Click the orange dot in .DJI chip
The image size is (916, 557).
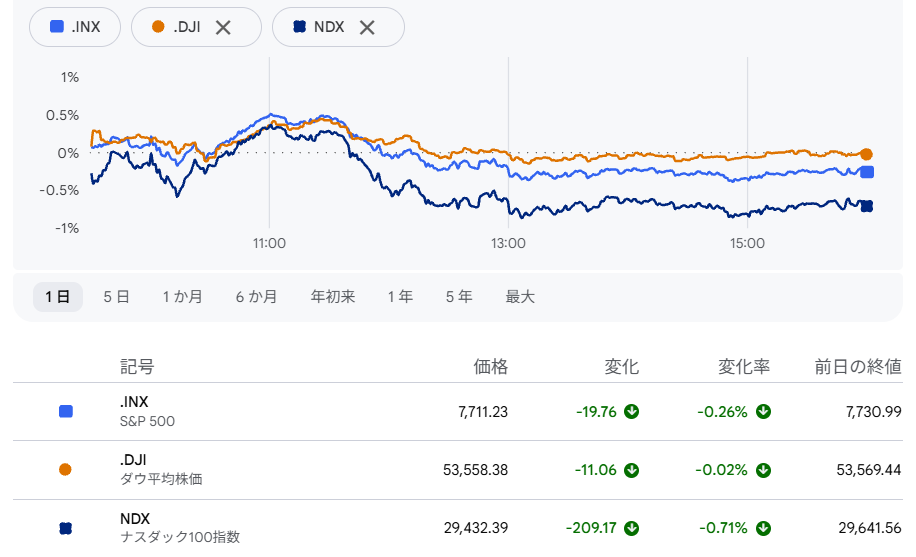coord(158,26)
